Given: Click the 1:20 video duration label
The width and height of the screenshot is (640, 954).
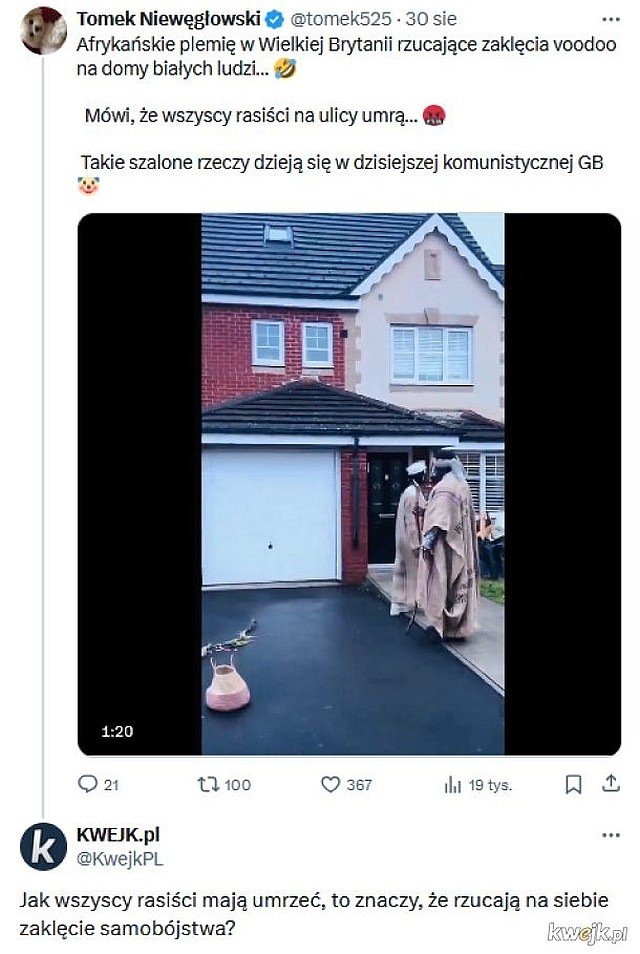Looking at the screenshot, I should click(x=117, y=731).
